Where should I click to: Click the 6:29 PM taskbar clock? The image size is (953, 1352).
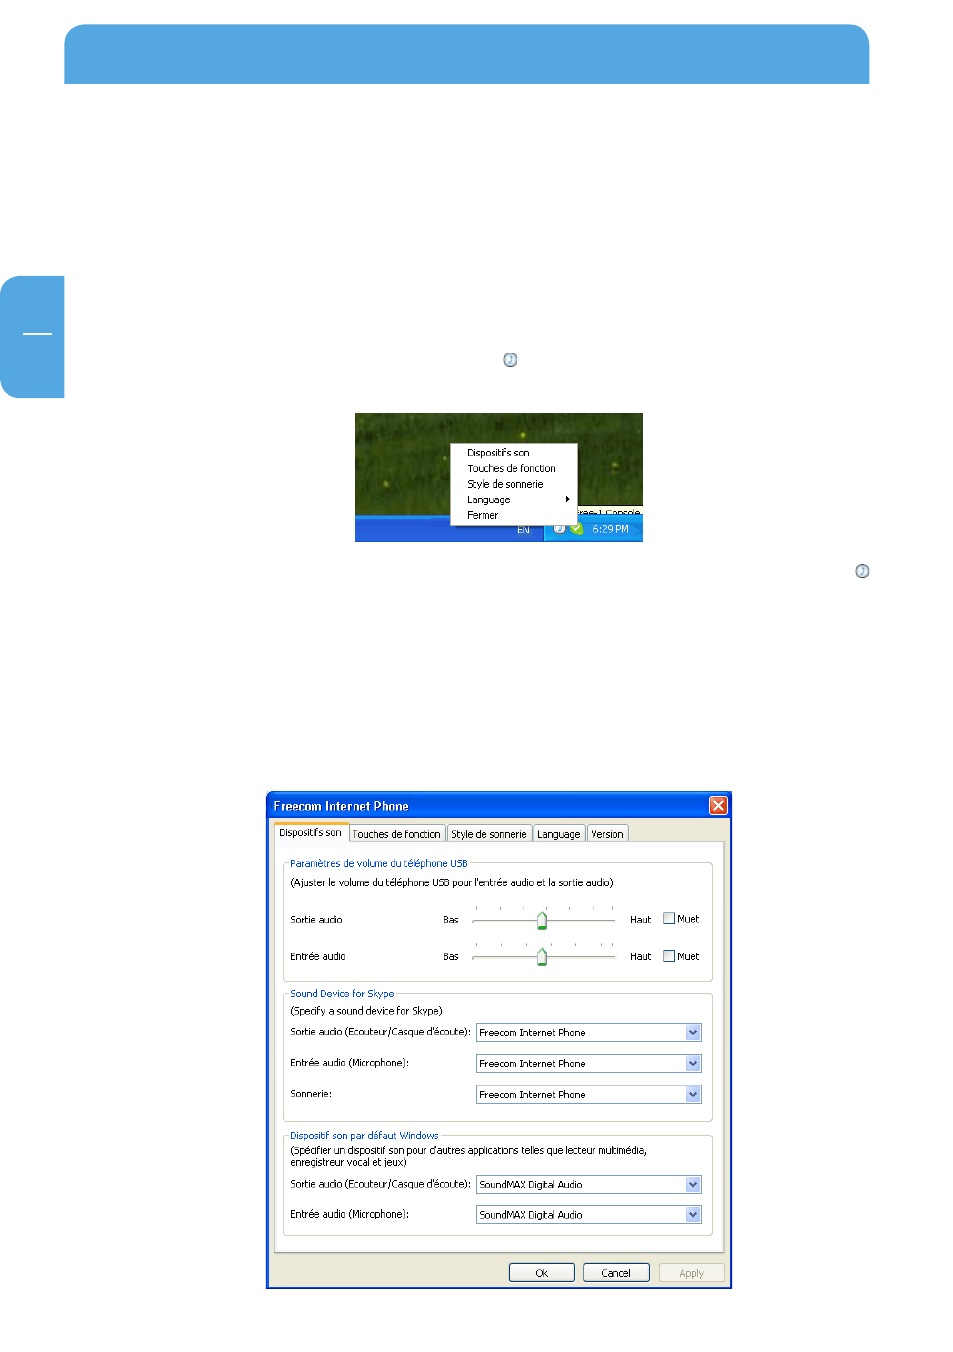click(x=610, y=529)
